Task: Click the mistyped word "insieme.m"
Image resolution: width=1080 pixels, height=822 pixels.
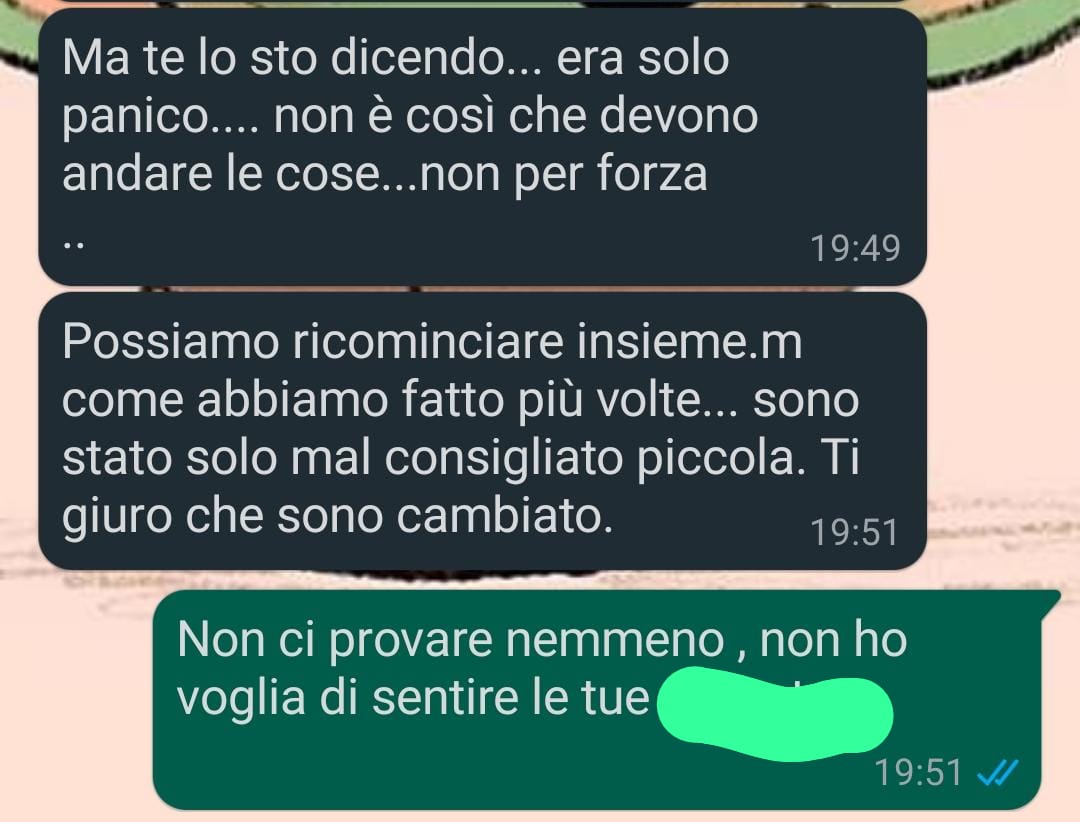Action: (x=689, y=342)
